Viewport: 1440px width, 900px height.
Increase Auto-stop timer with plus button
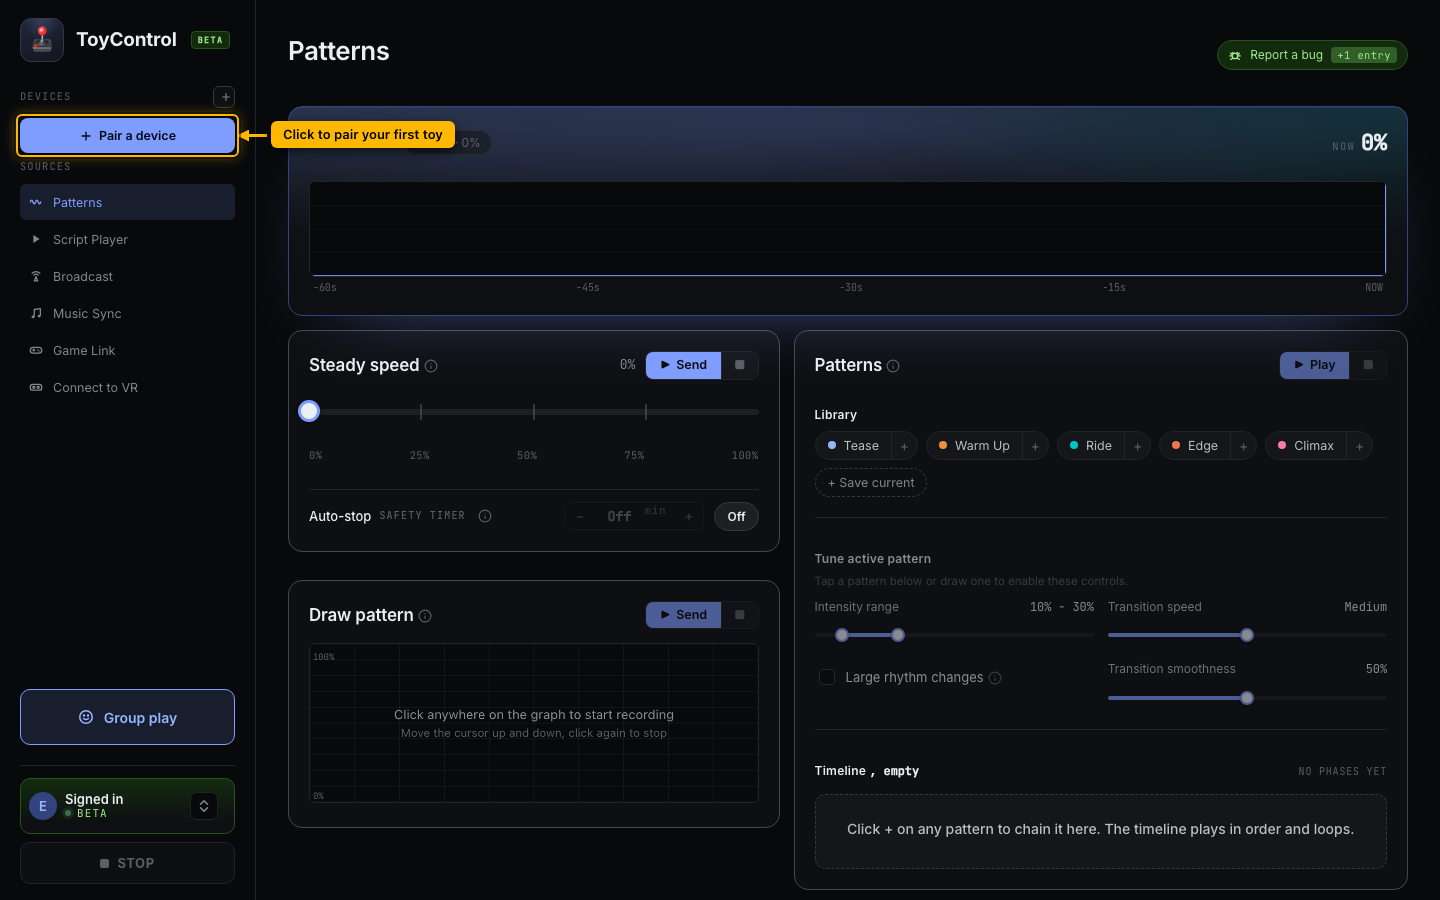tap(689, 517)
